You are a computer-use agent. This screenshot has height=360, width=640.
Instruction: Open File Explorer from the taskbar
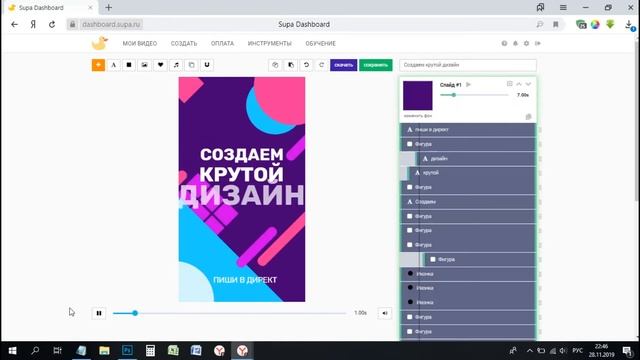click(104, 351)
